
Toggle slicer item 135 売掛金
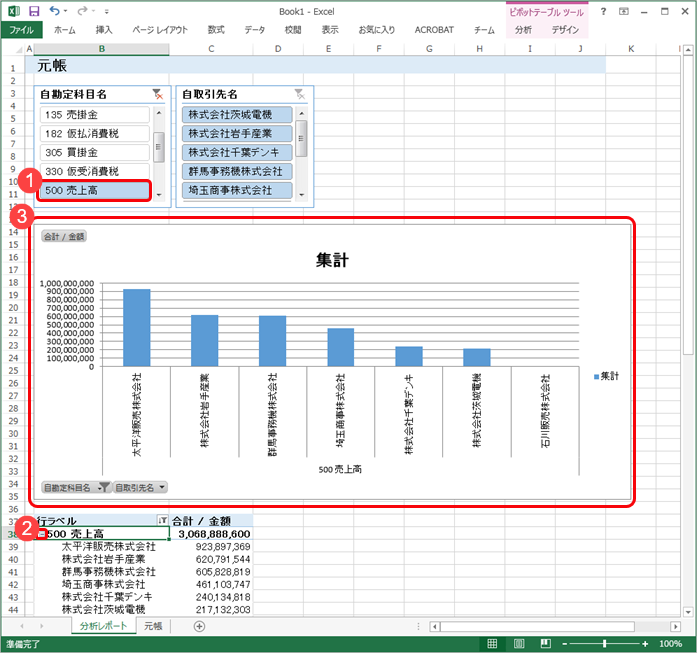point(95,115)
